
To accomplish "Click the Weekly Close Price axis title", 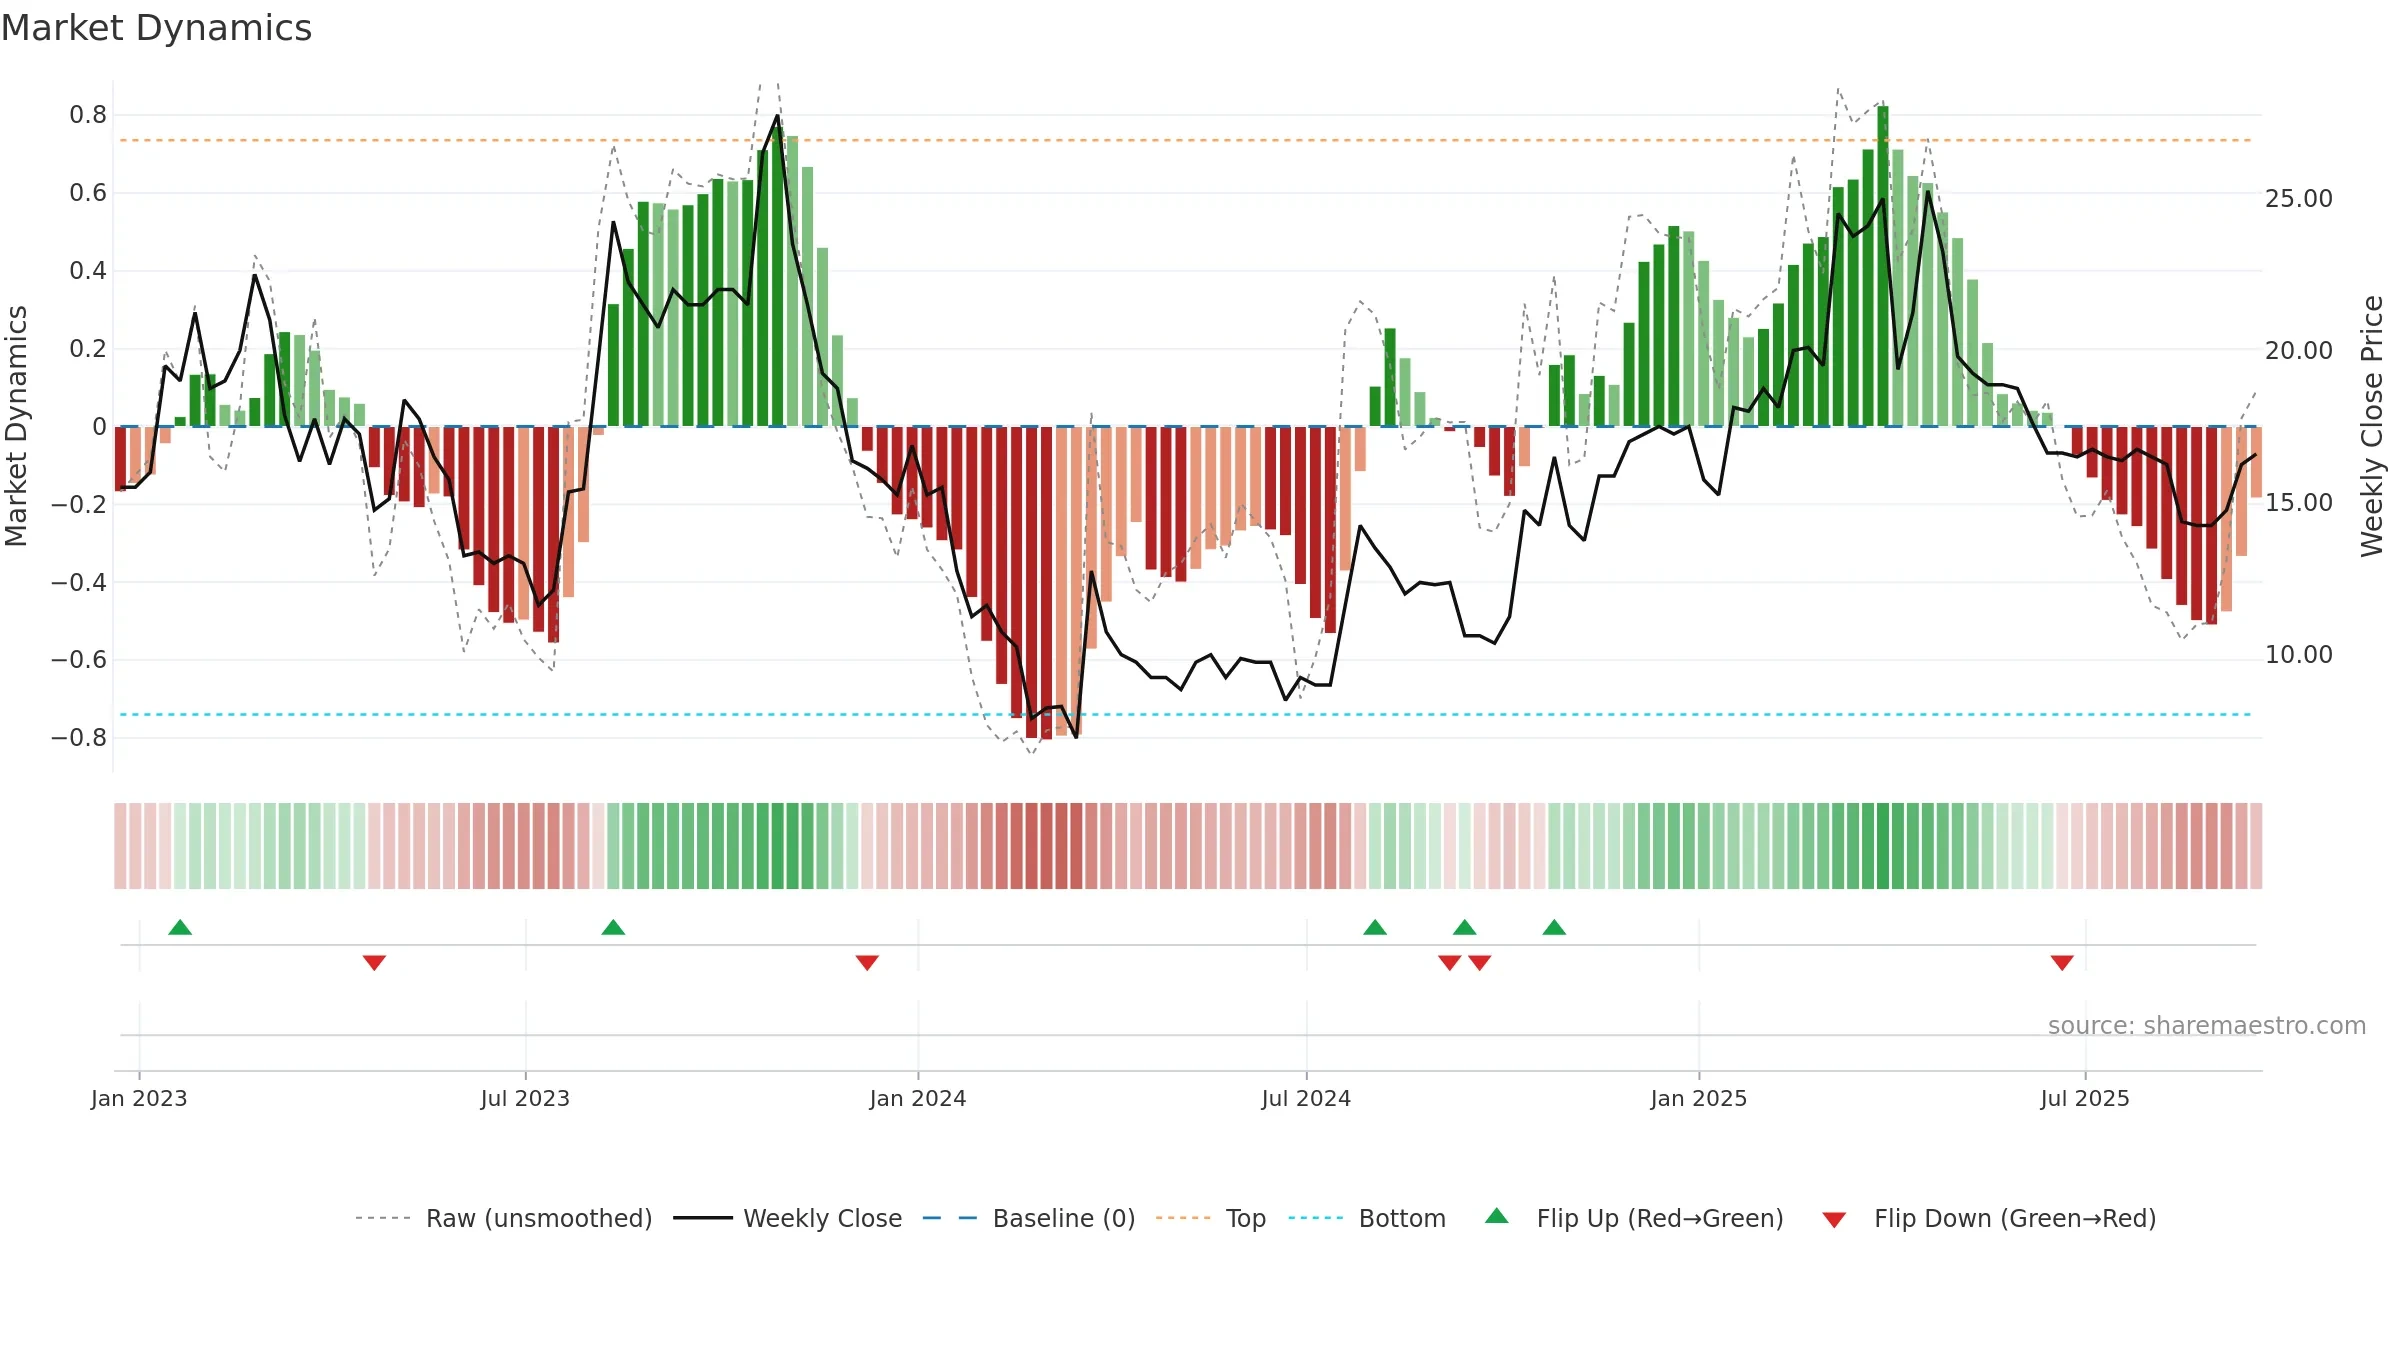I will pos(2373,426).
